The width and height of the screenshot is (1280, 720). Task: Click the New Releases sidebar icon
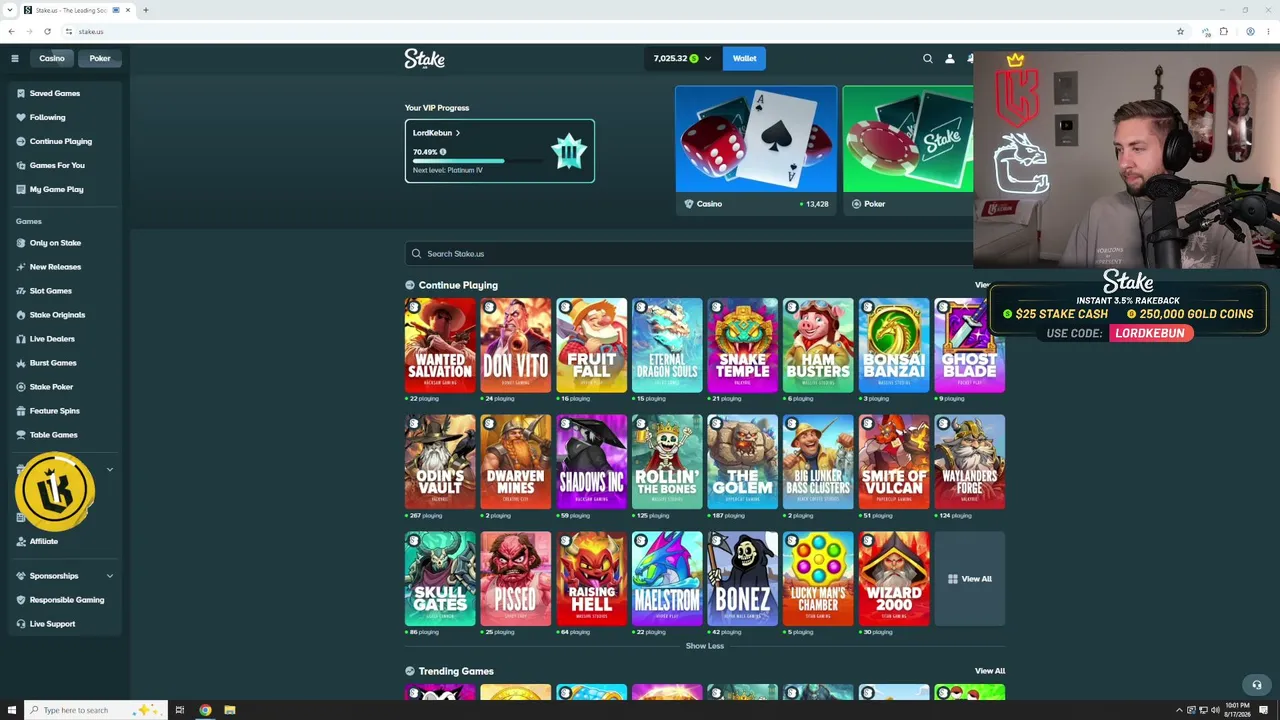tap(21, 267)
